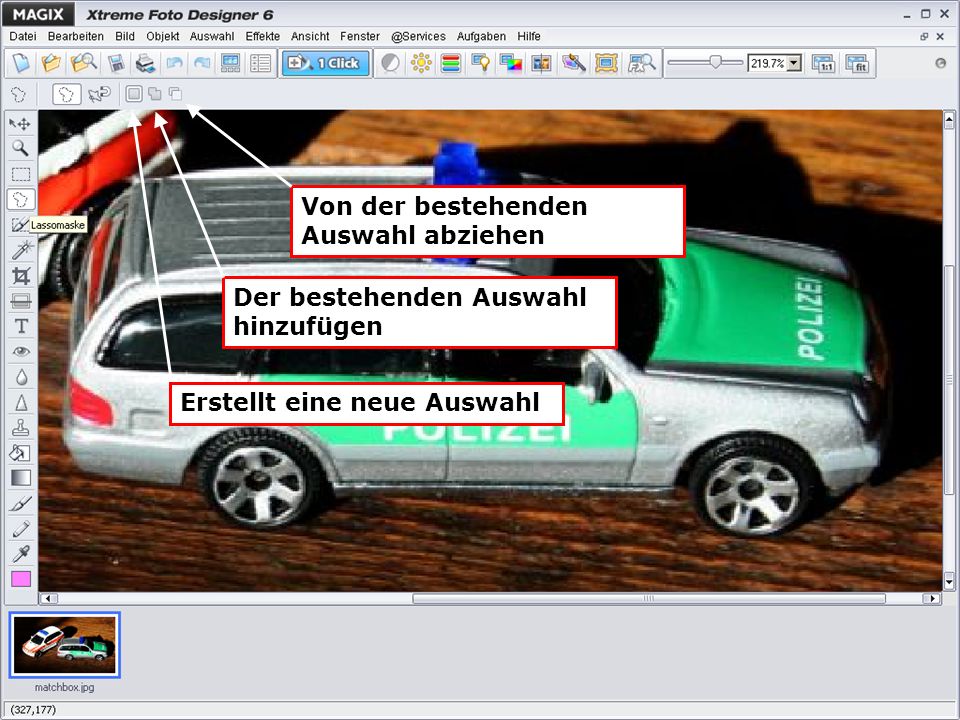Open the RGB color bars tool

(451, 63)
